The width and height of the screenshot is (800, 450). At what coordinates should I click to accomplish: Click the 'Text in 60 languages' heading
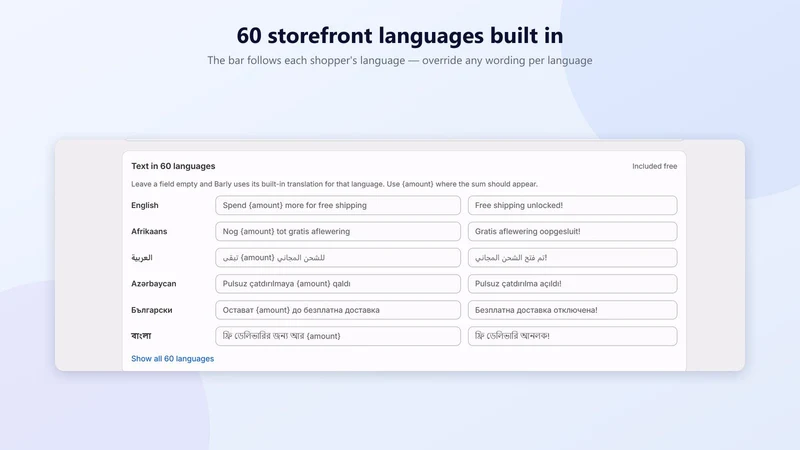[173, 166]
